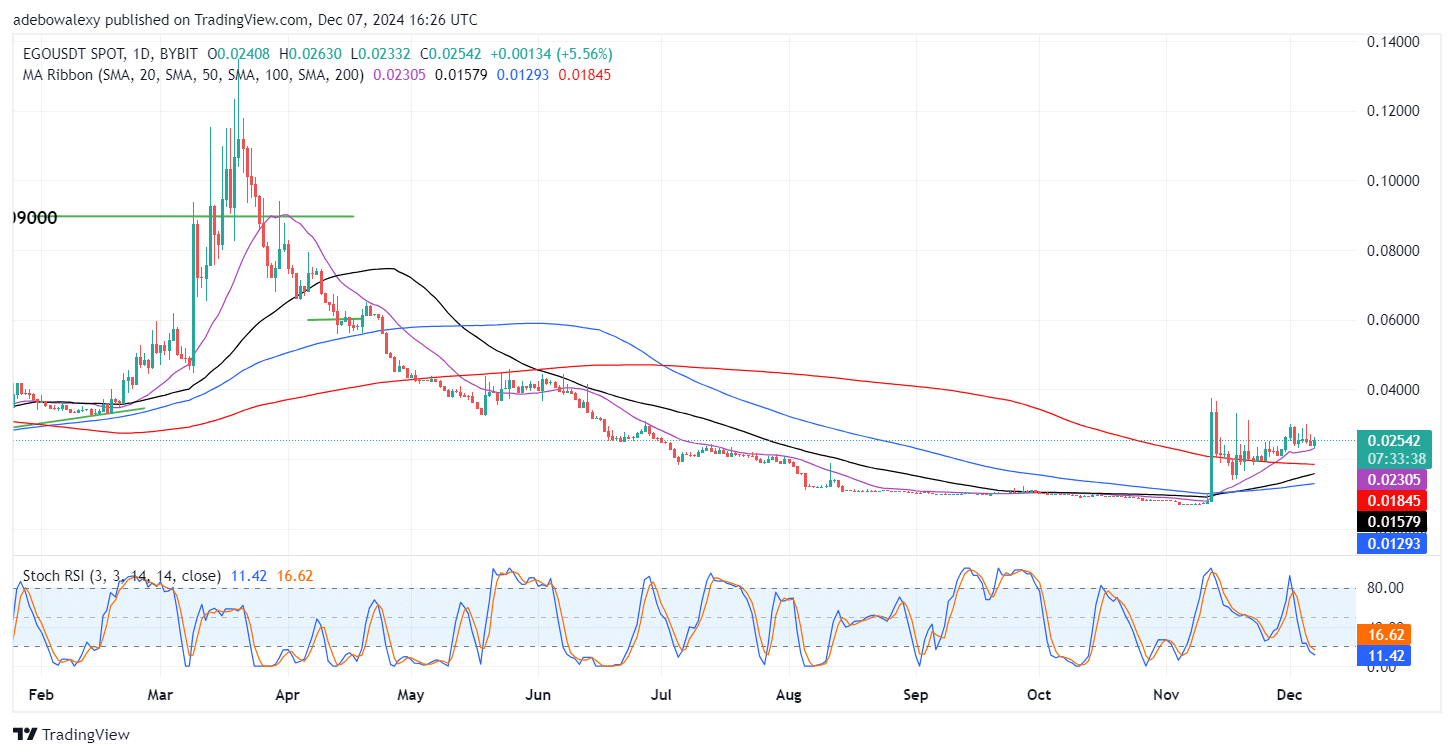Click the TradingView logo at bottom left
Screen dimensions: 1454x756
click(x=71, y=735)
